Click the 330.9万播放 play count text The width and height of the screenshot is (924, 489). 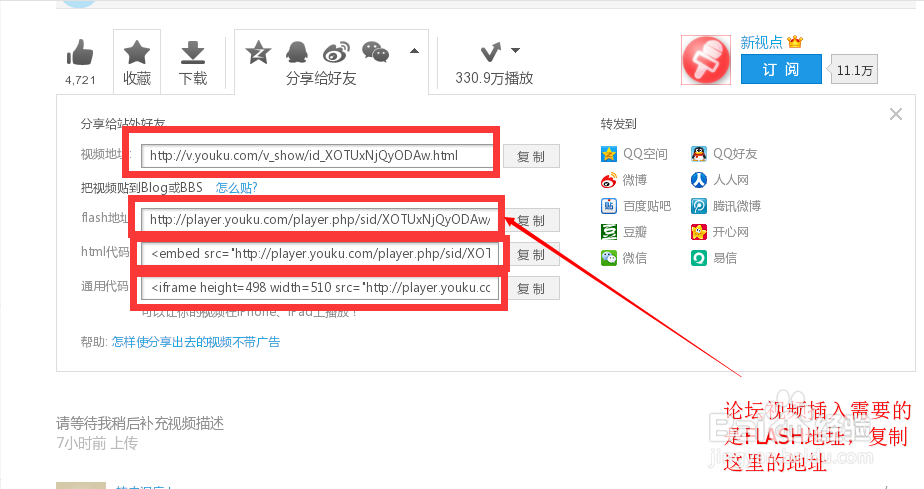[x=494, y=78]
